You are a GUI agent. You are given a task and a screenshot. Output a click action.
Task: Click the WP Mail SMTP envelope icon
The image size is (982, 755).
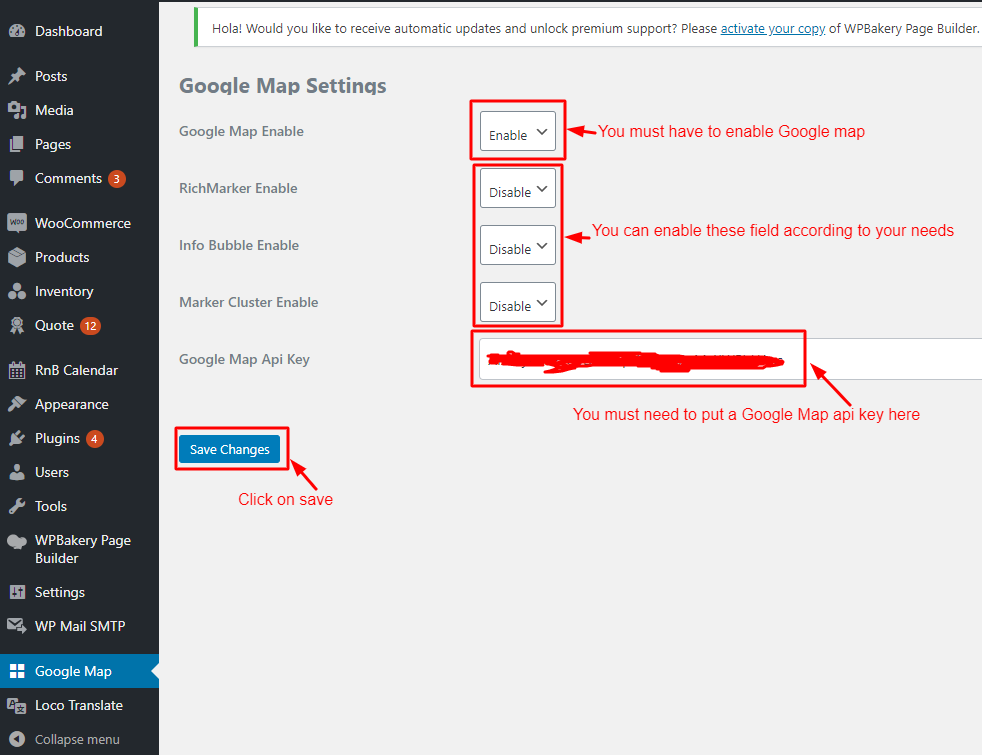click(17, 626)
